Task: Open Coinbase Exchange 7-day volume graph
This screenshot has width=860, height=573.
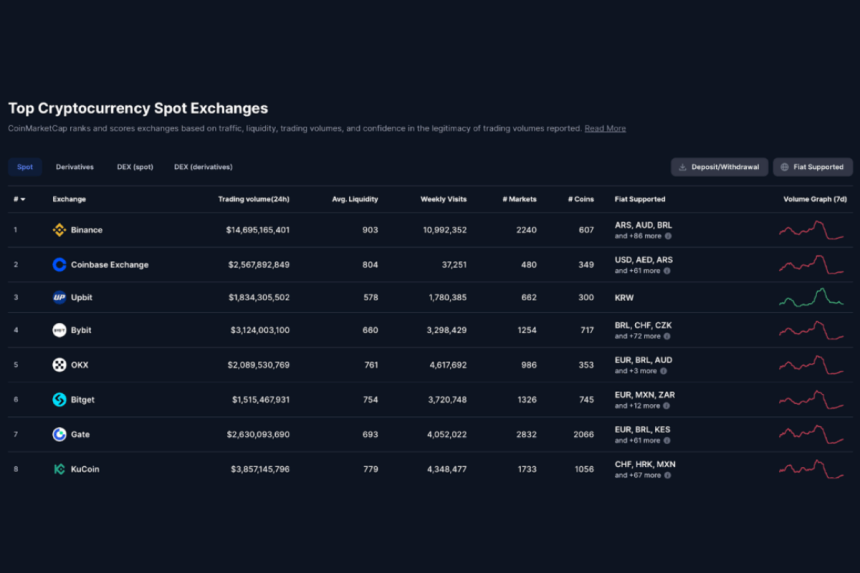Action: point(811,265)
